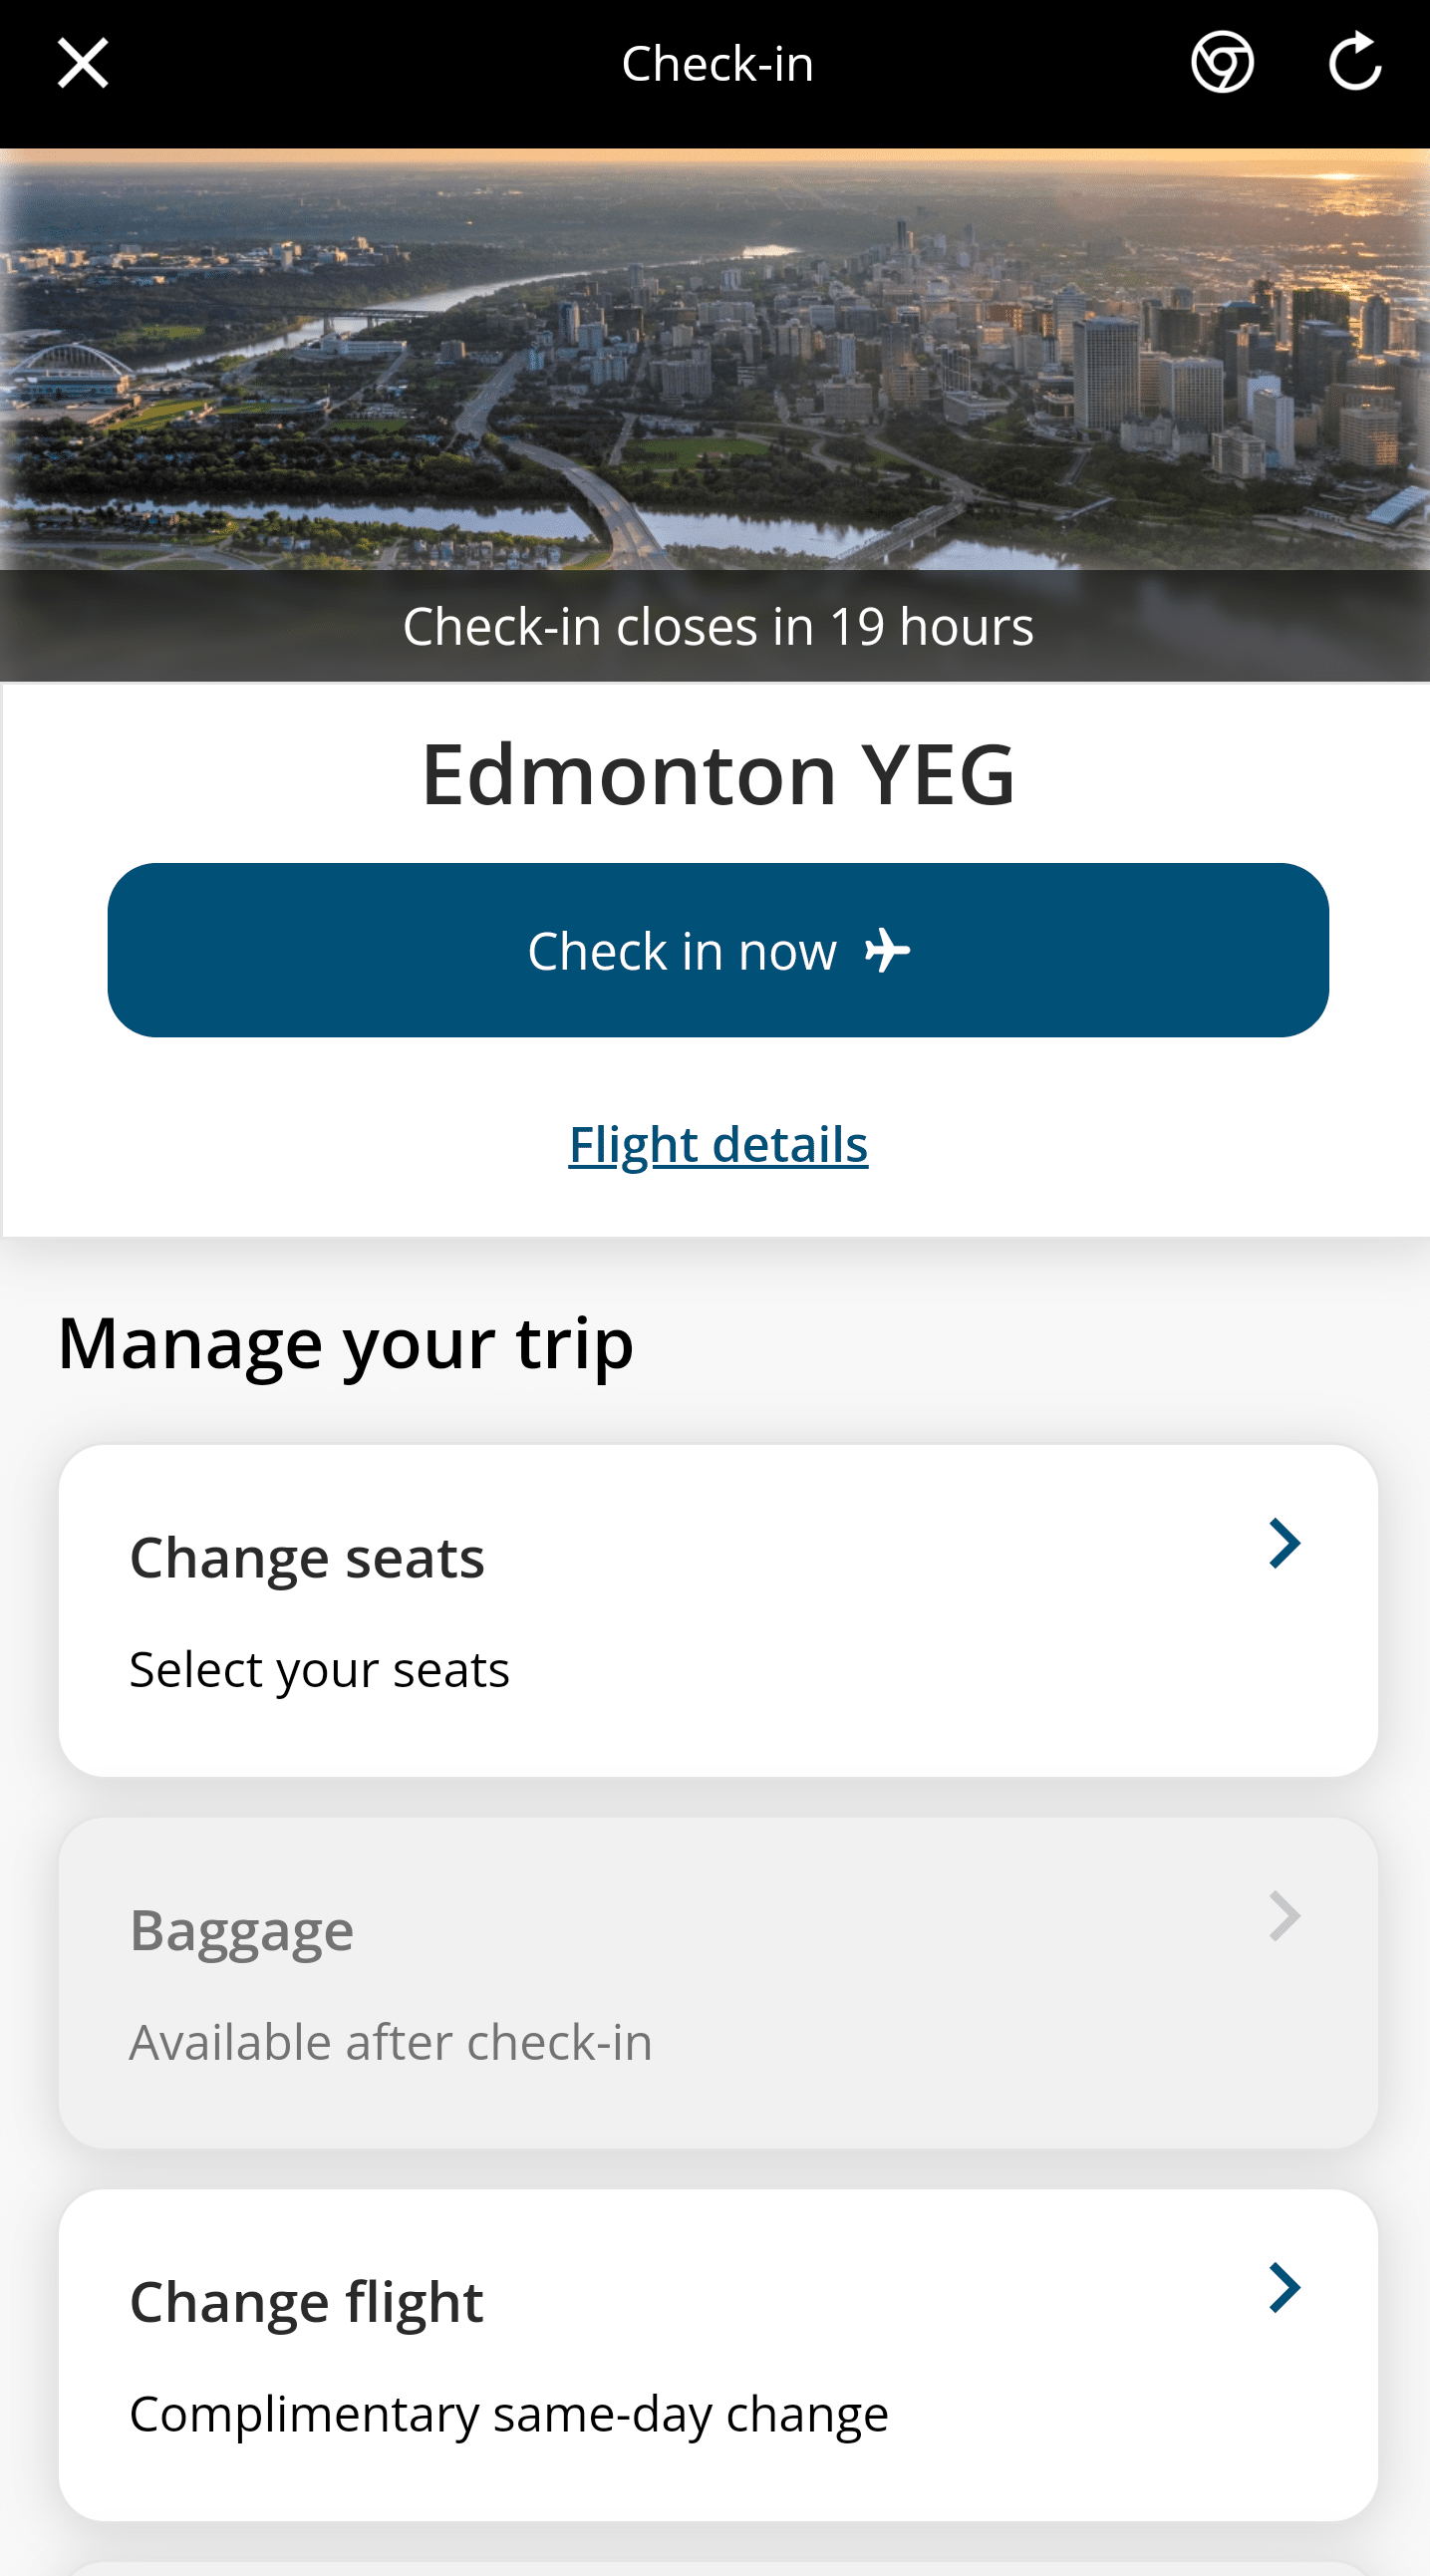Screen dimensions: 1430x2576
Task: Tap the Check-in title in top bar
Action: click(x=717, y=64)
